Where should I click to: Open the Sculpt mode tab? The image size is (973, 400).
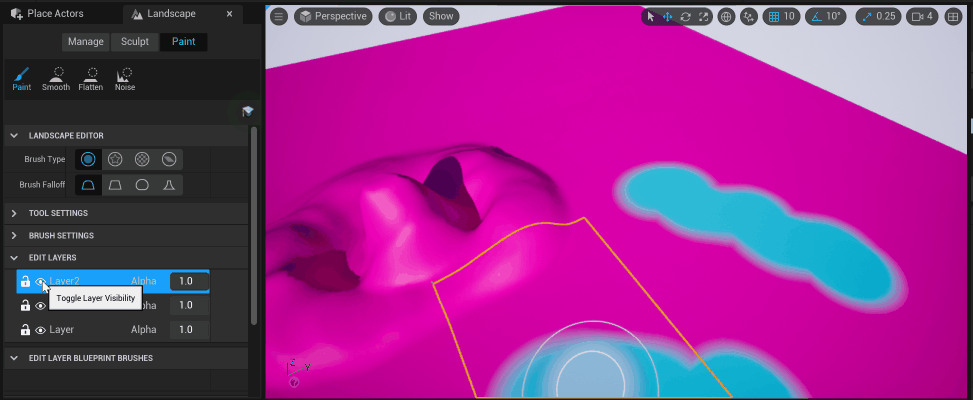(135, 42)
